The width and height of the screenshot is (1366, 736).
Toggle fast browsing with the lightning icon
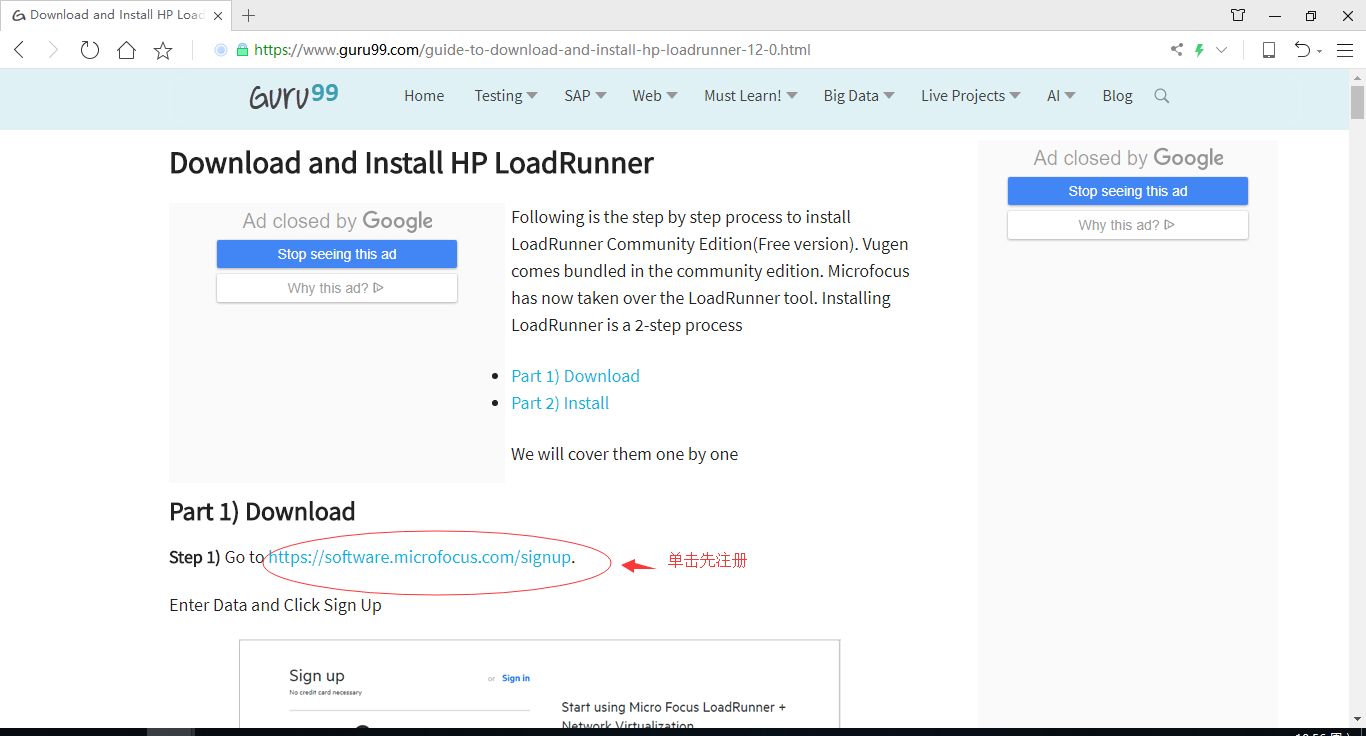(x=1198, y=49)
